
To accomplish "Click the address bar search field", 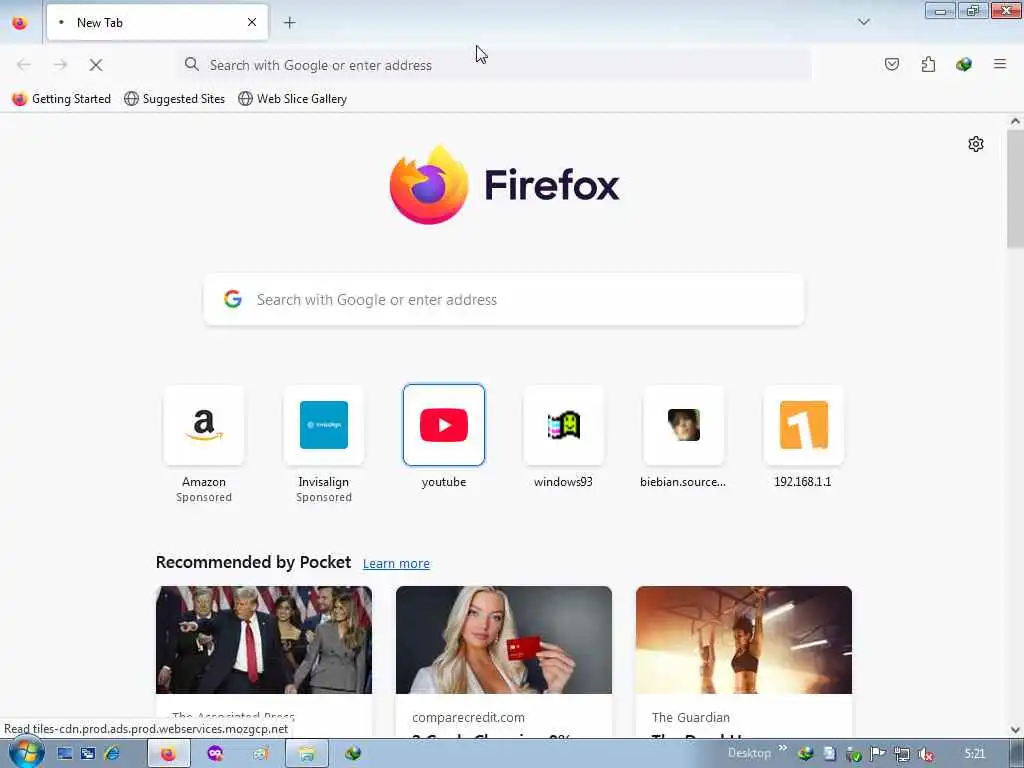I will pos(494,65).
